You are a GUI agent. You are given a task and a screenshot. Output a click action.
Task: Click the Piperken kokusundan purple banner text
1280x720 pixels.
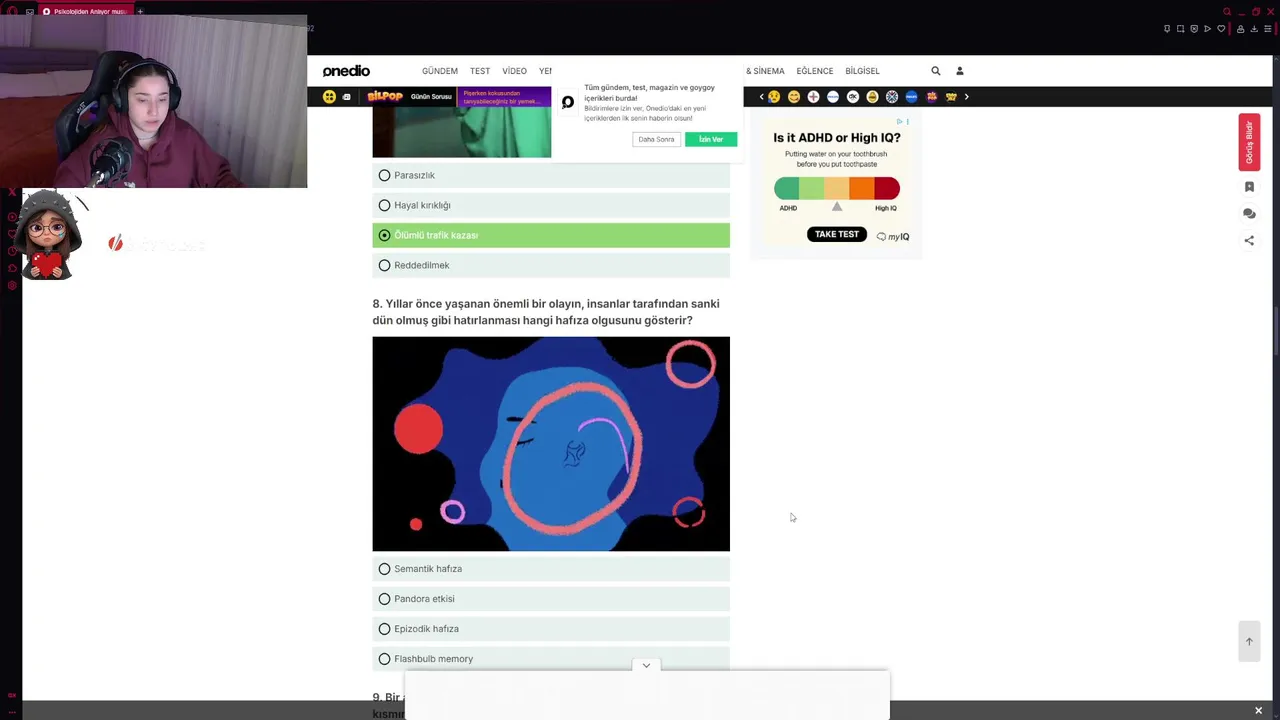502,97
